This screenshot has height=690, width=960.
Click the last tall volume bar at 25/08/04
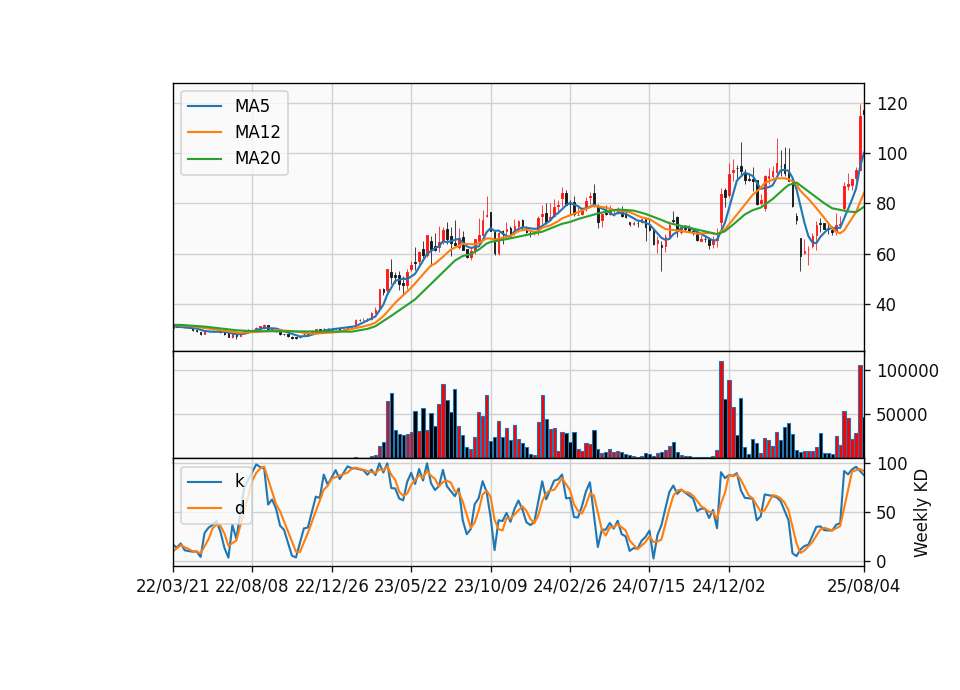pyautogui.click(x=860, y=411)
